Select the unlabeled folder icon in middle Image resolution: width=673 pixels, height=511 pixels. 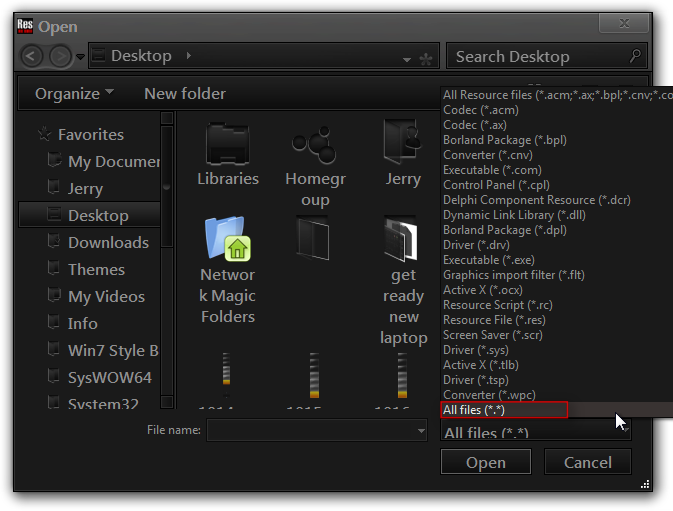tap(313, 238)
